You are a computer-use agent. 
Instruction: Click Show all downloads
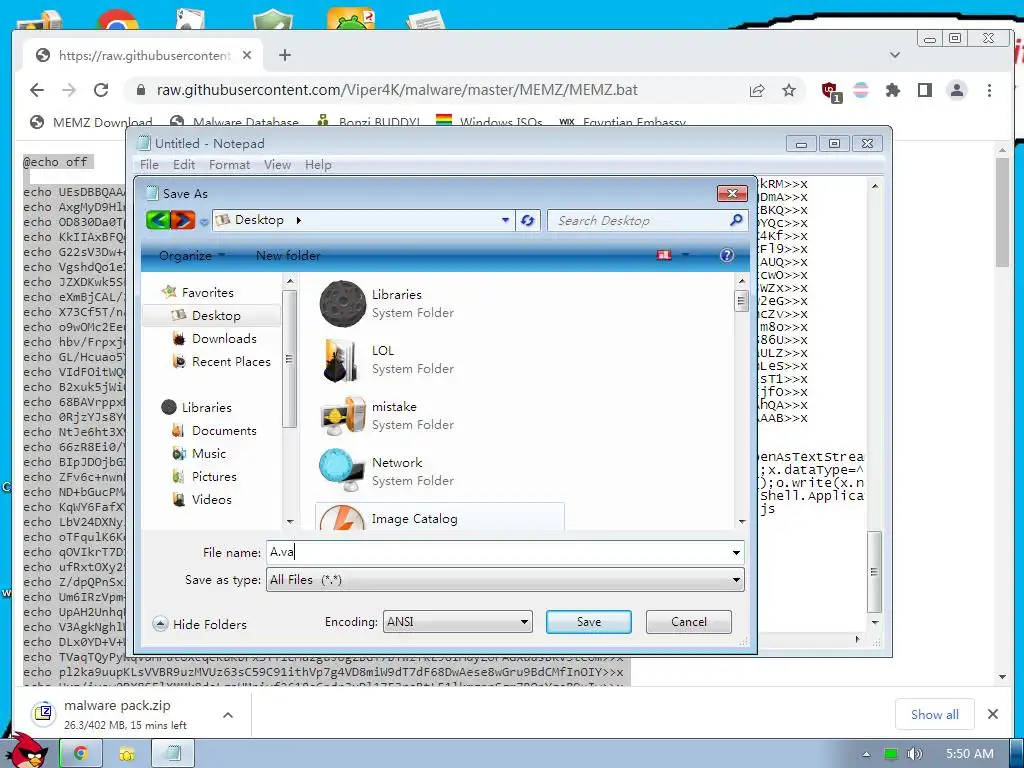(x=935, y=714)
